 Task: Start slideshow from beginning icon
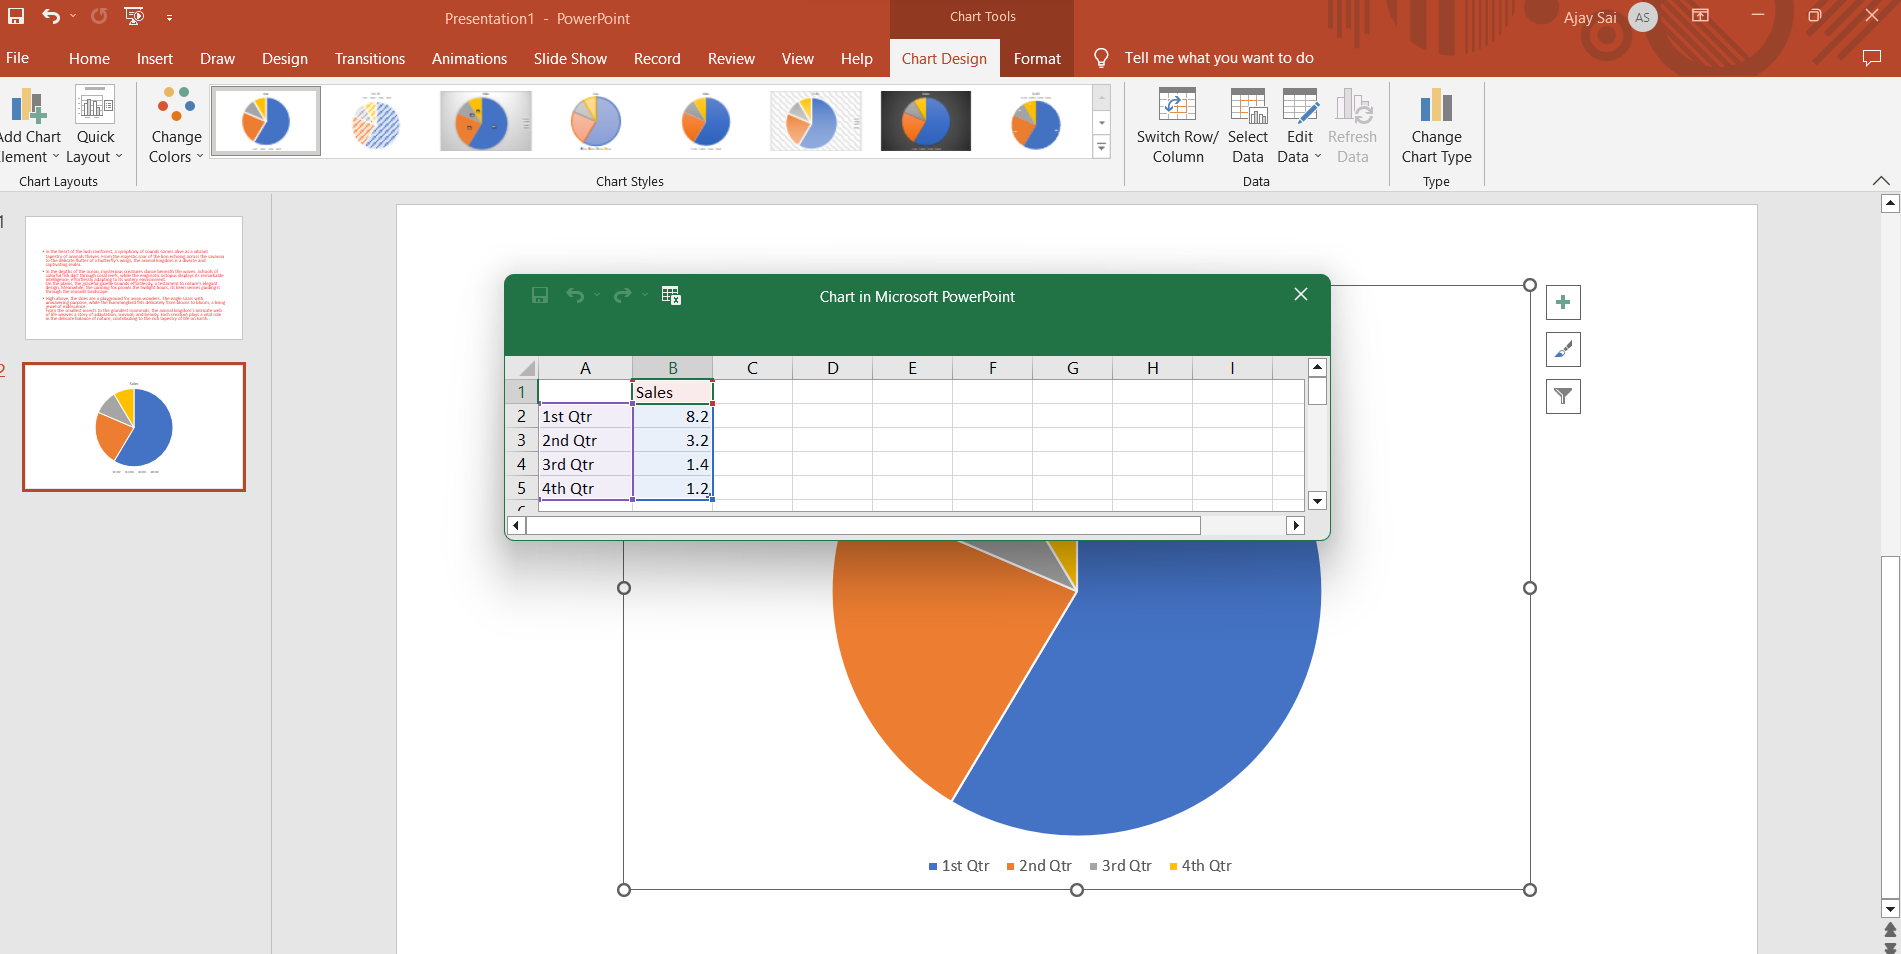coord(134,16)
